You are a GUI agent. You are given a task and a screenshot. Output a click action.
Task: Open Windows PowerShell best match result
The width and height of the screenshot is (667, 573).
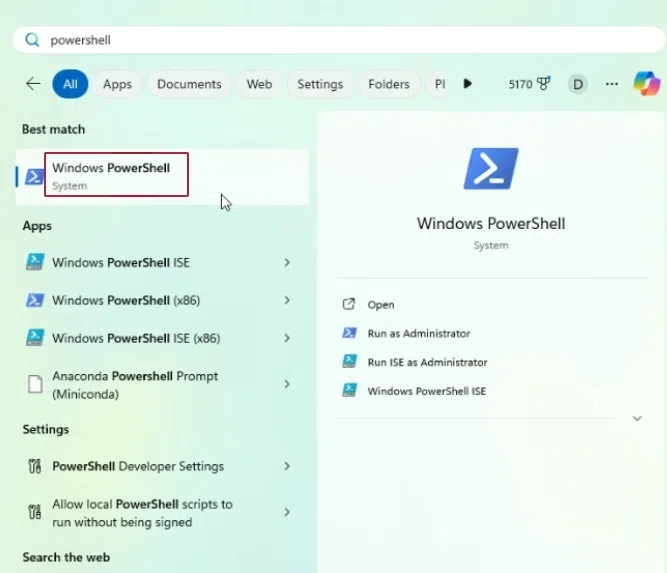coord(162,177)
